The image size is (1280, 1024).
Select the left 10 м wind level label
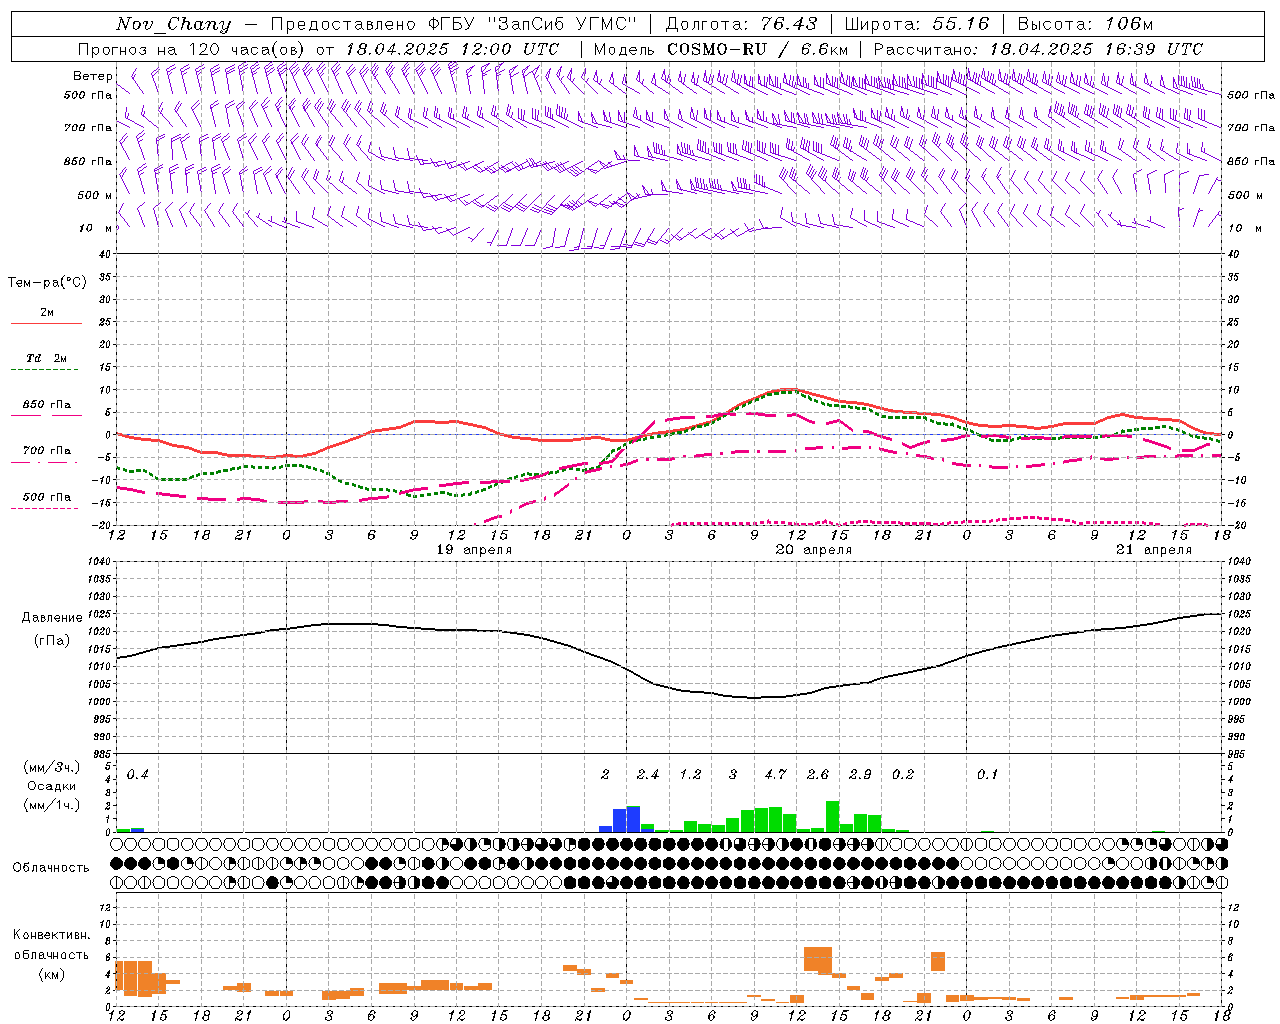point(95,228)
